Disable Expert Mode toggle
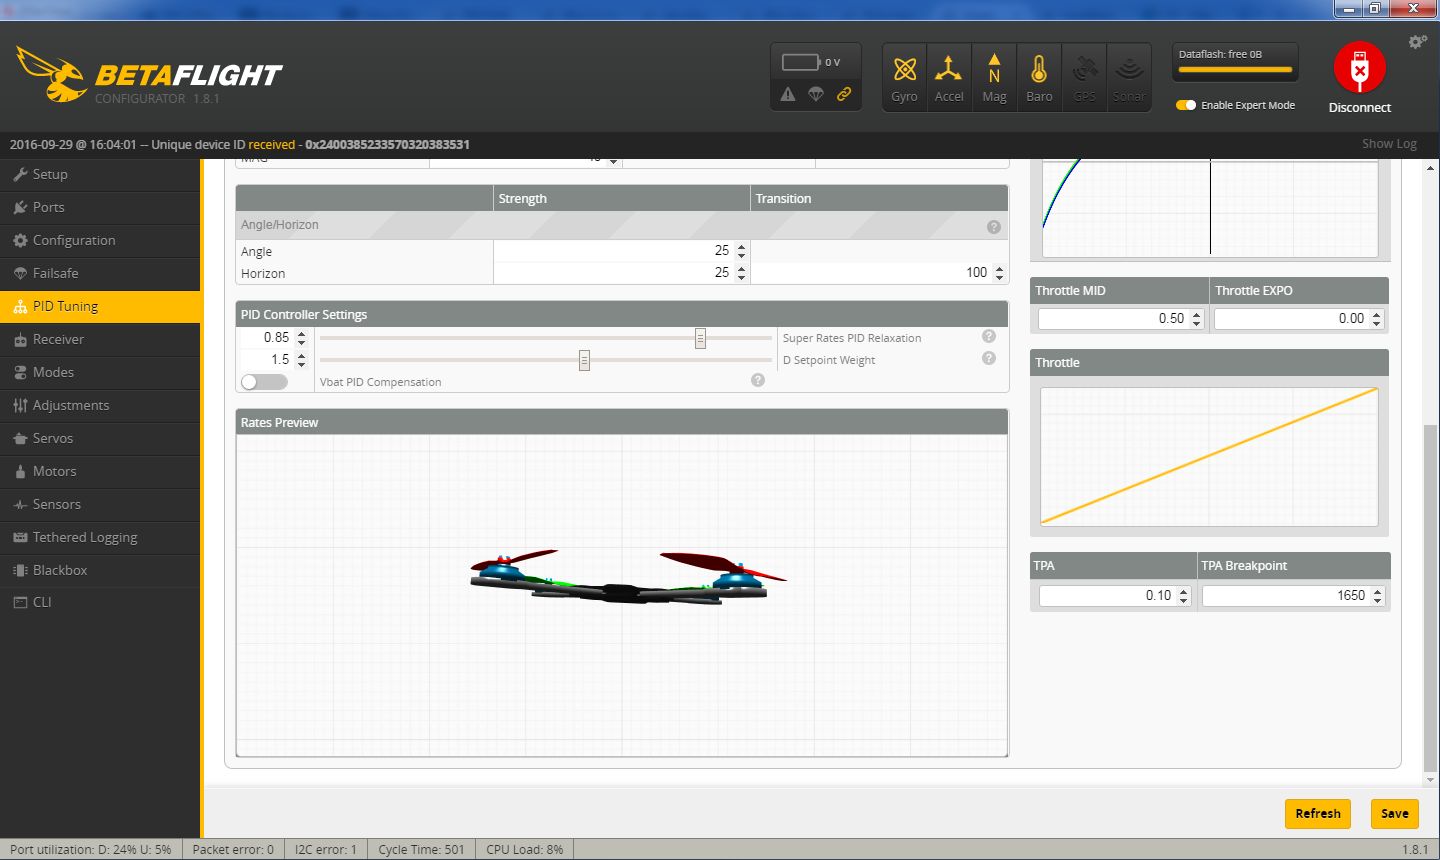This screenshot has height=860, width=1440. [1186, 105]
